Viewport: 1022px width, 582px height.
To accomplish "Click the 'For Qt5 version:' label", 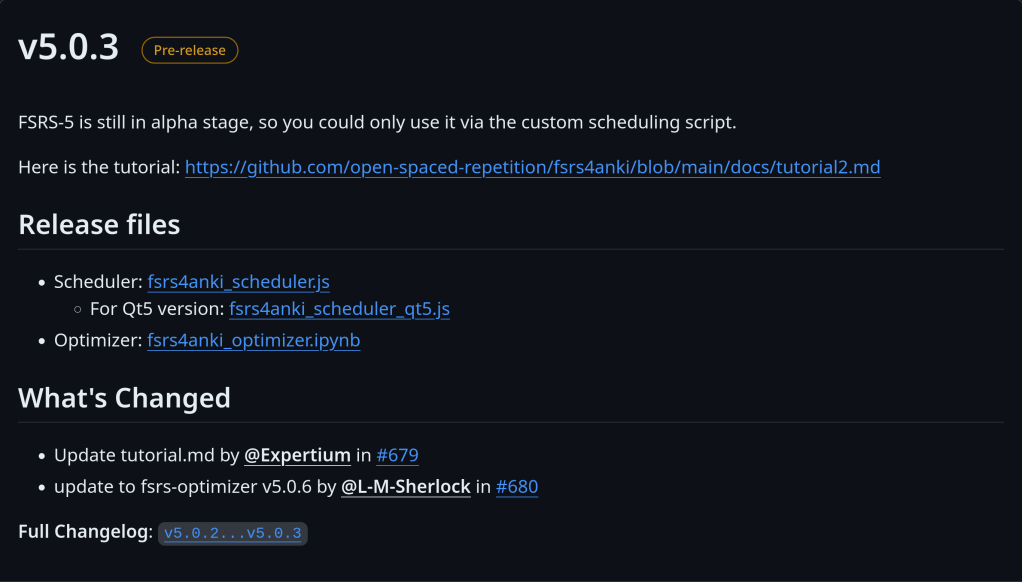I will (156, 309).
